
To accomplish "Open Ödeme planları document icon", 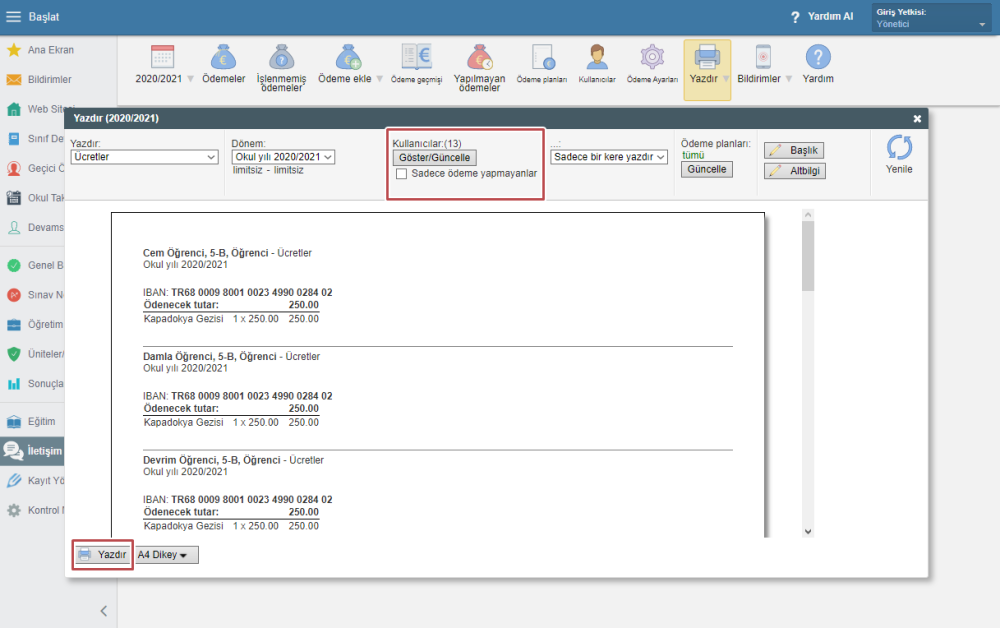I will pyautogui.click(x=543, y=57).
